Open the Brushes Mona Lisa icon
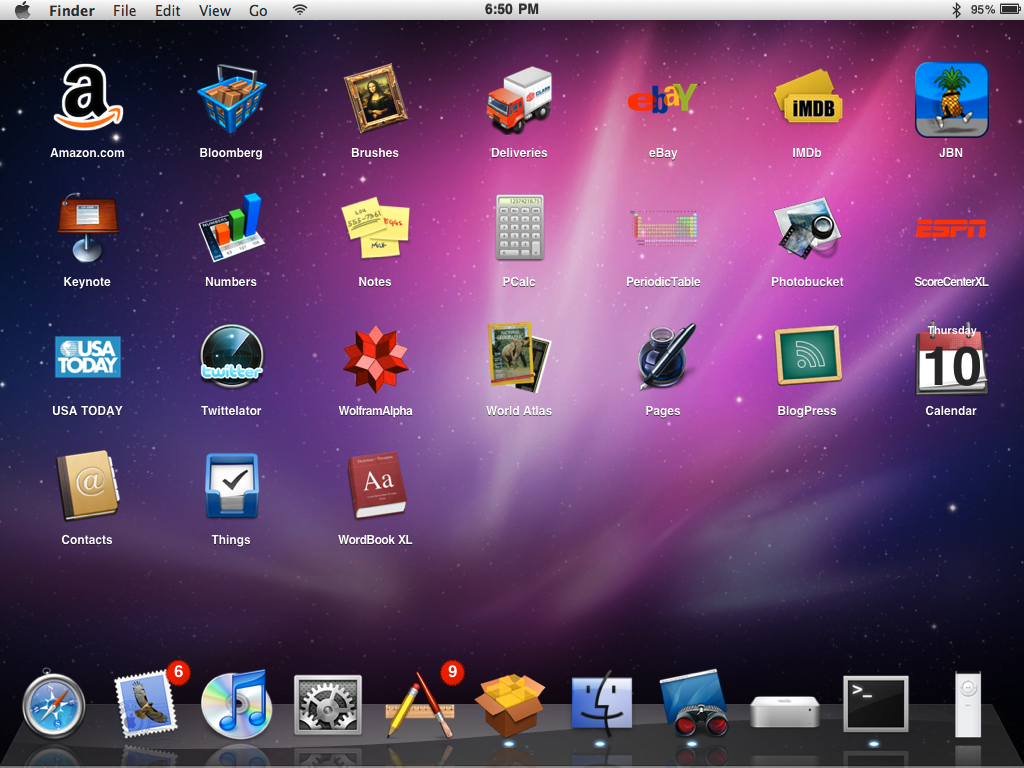 [x=375, y=99]
